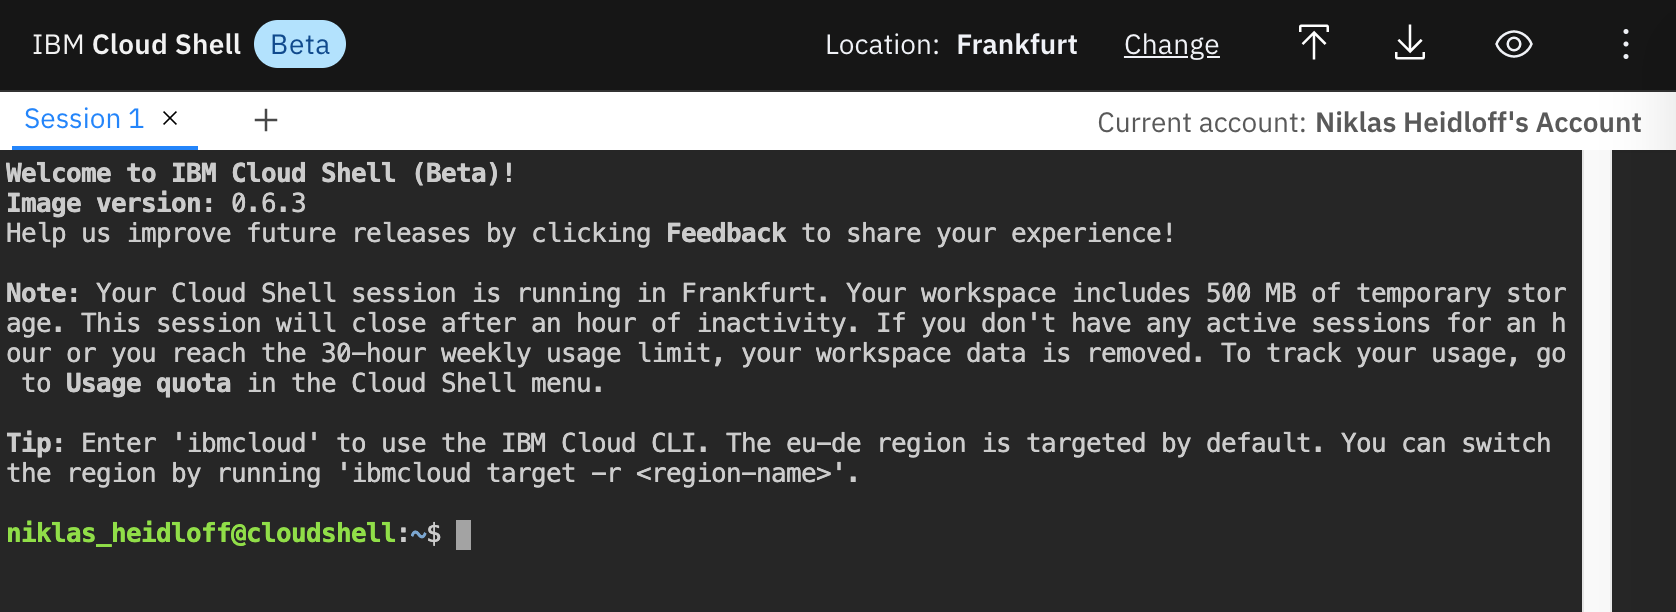Click the download file icon

(1409, 44)
